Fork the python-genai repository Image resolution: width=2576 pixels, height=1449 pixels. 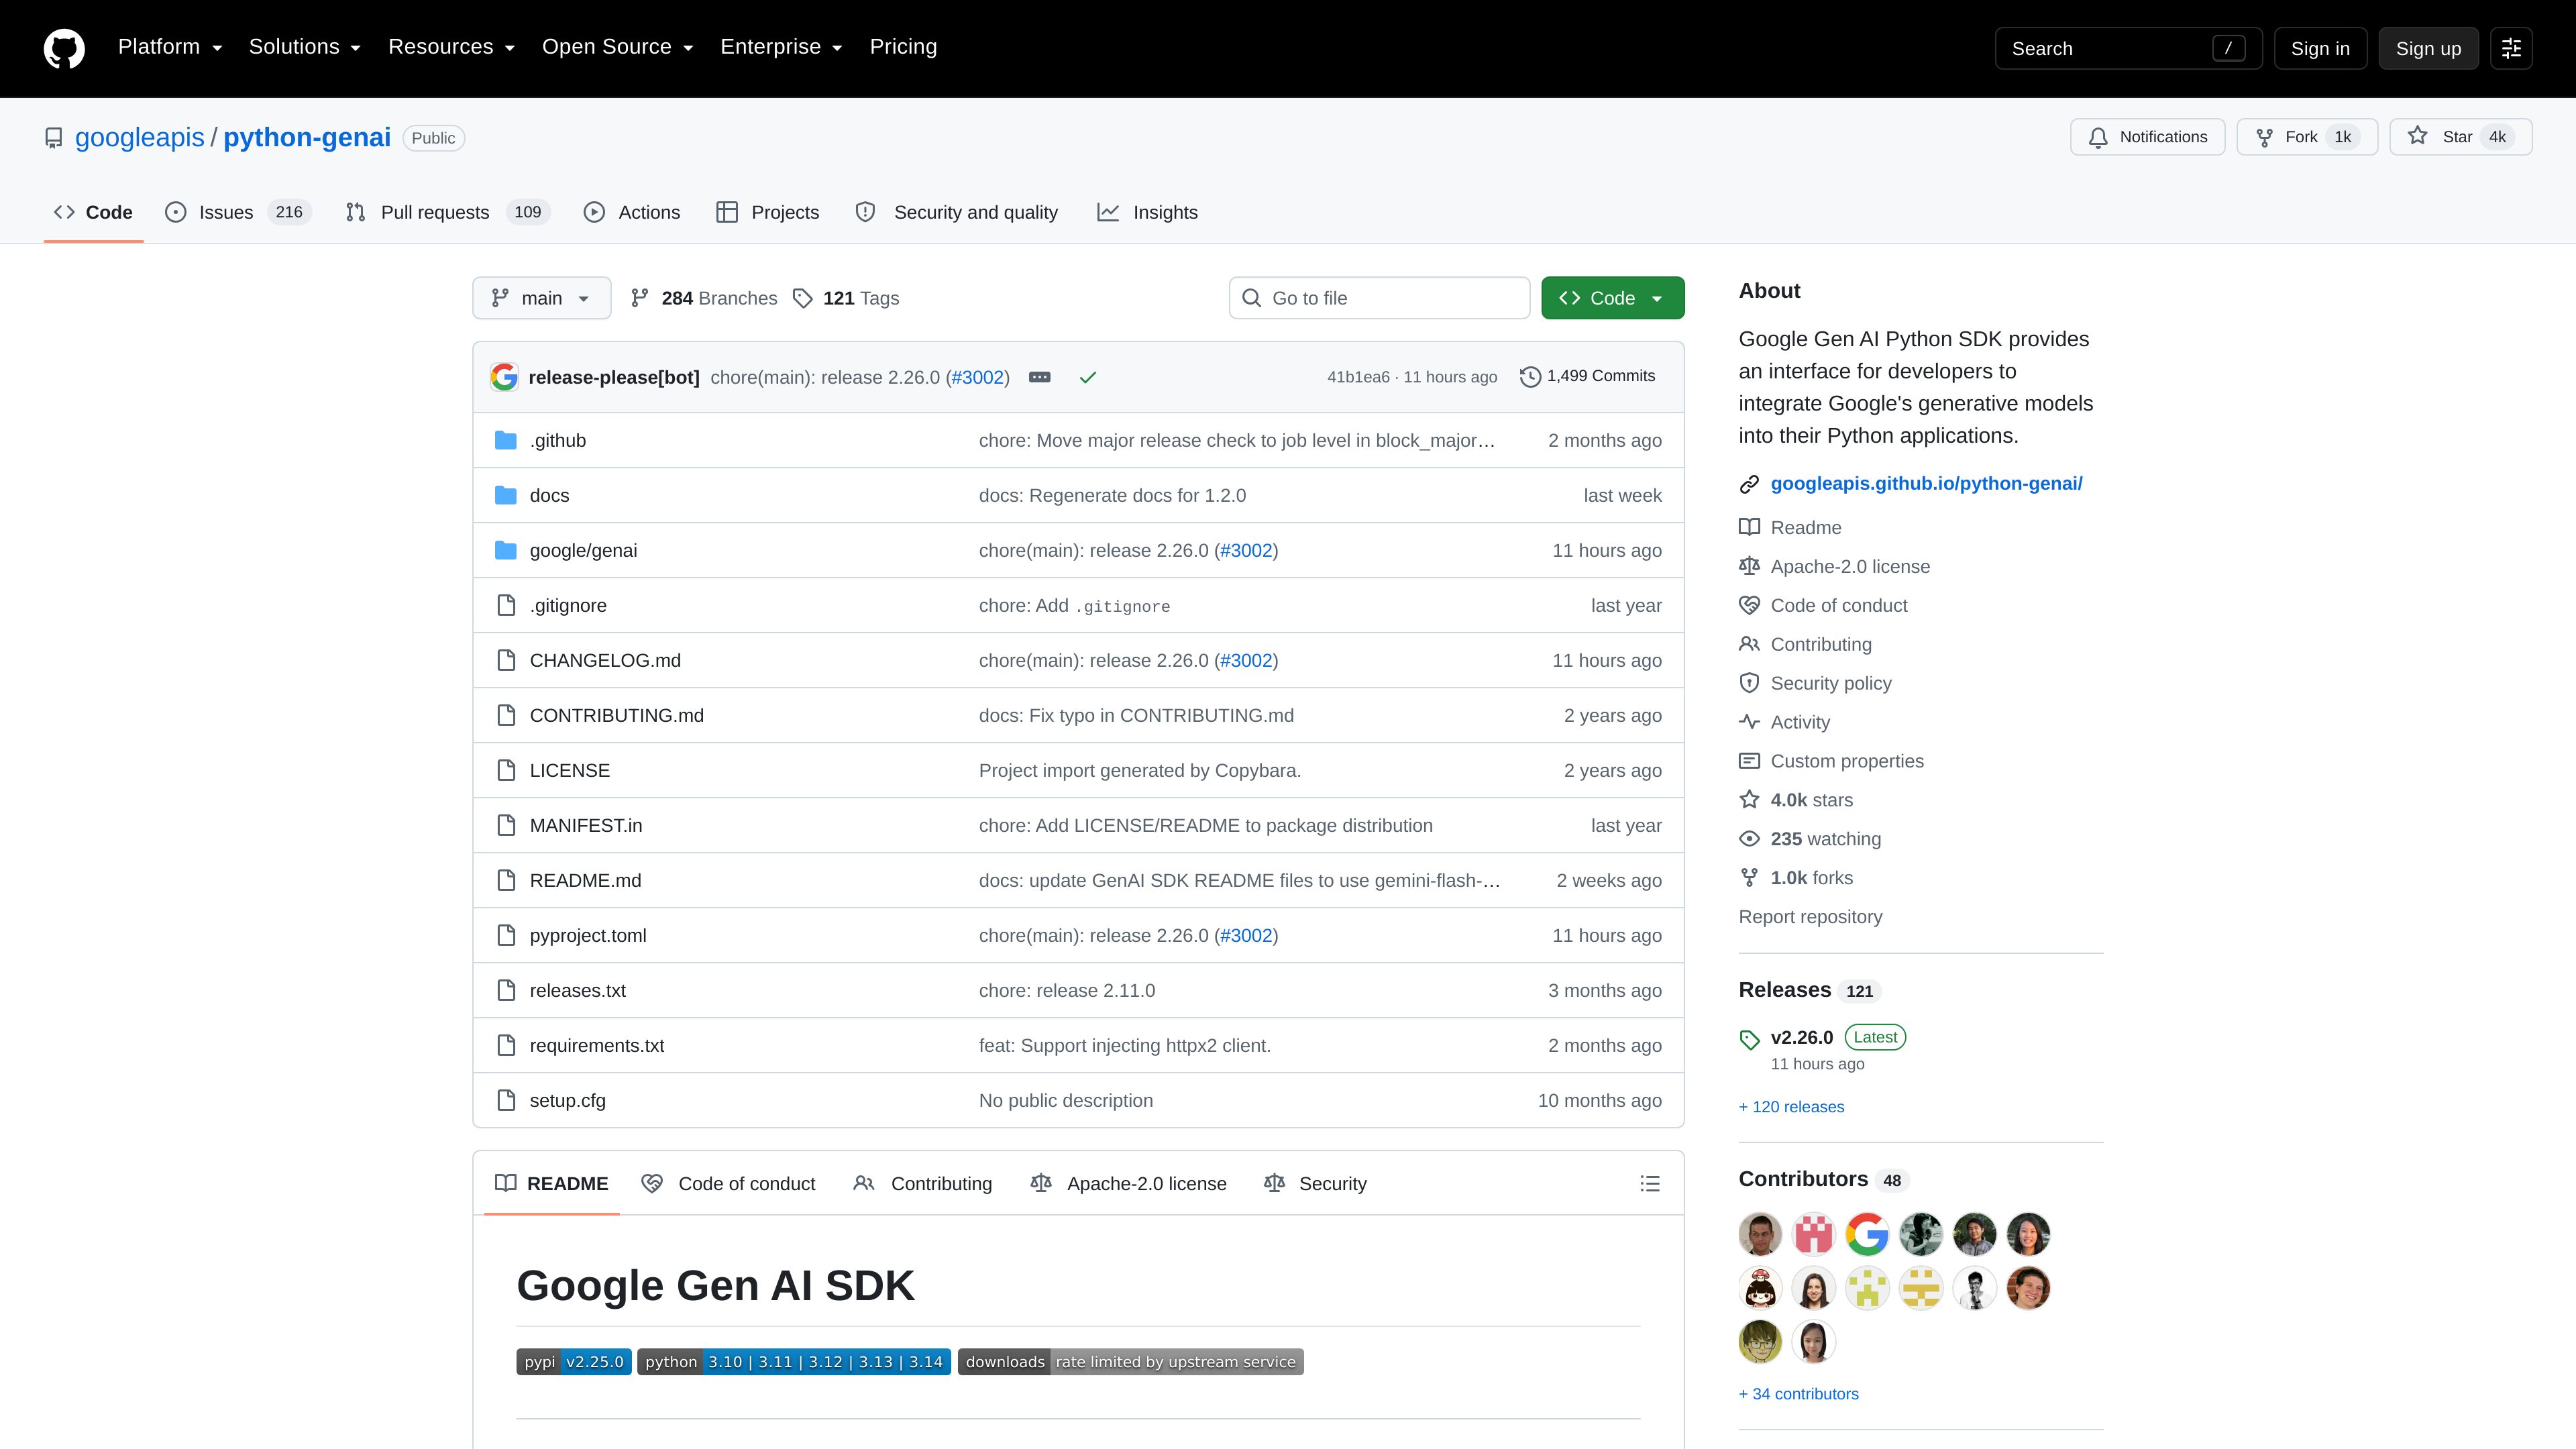pos(2307,137)
